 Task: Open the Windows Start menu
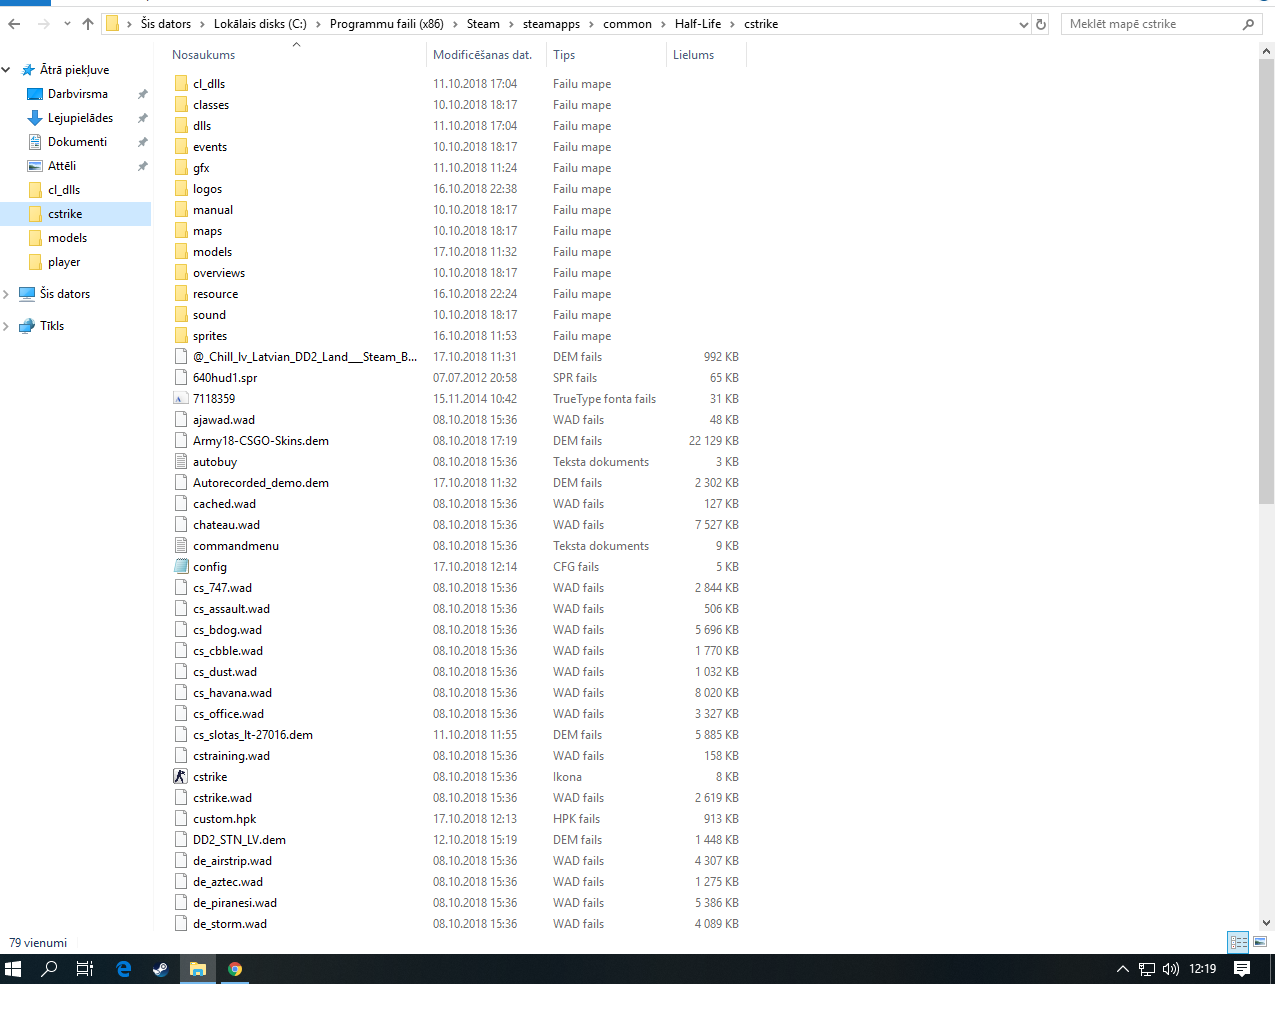point(13,969)
